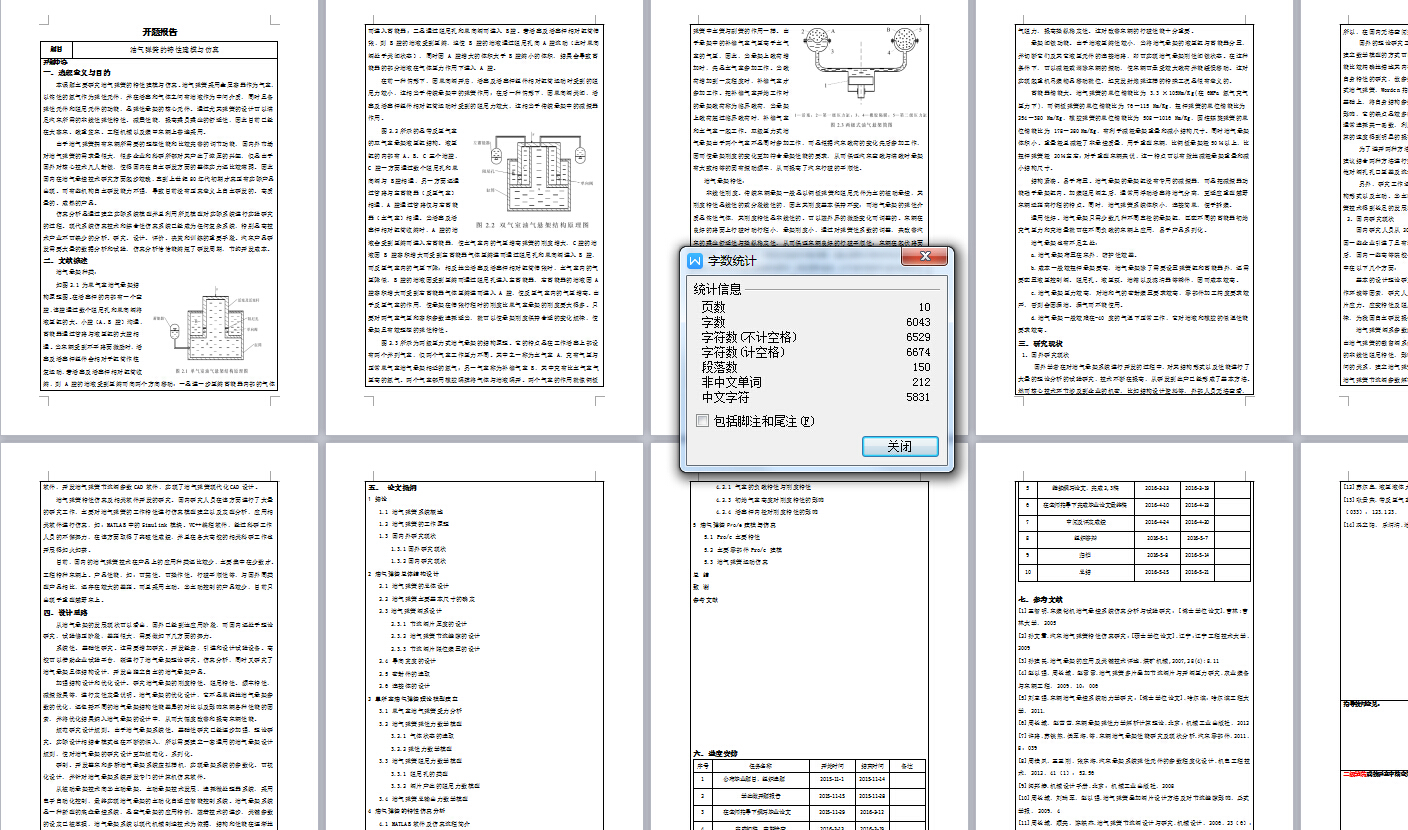Click the 中文字符 value 5831

[x=917, y=397]
